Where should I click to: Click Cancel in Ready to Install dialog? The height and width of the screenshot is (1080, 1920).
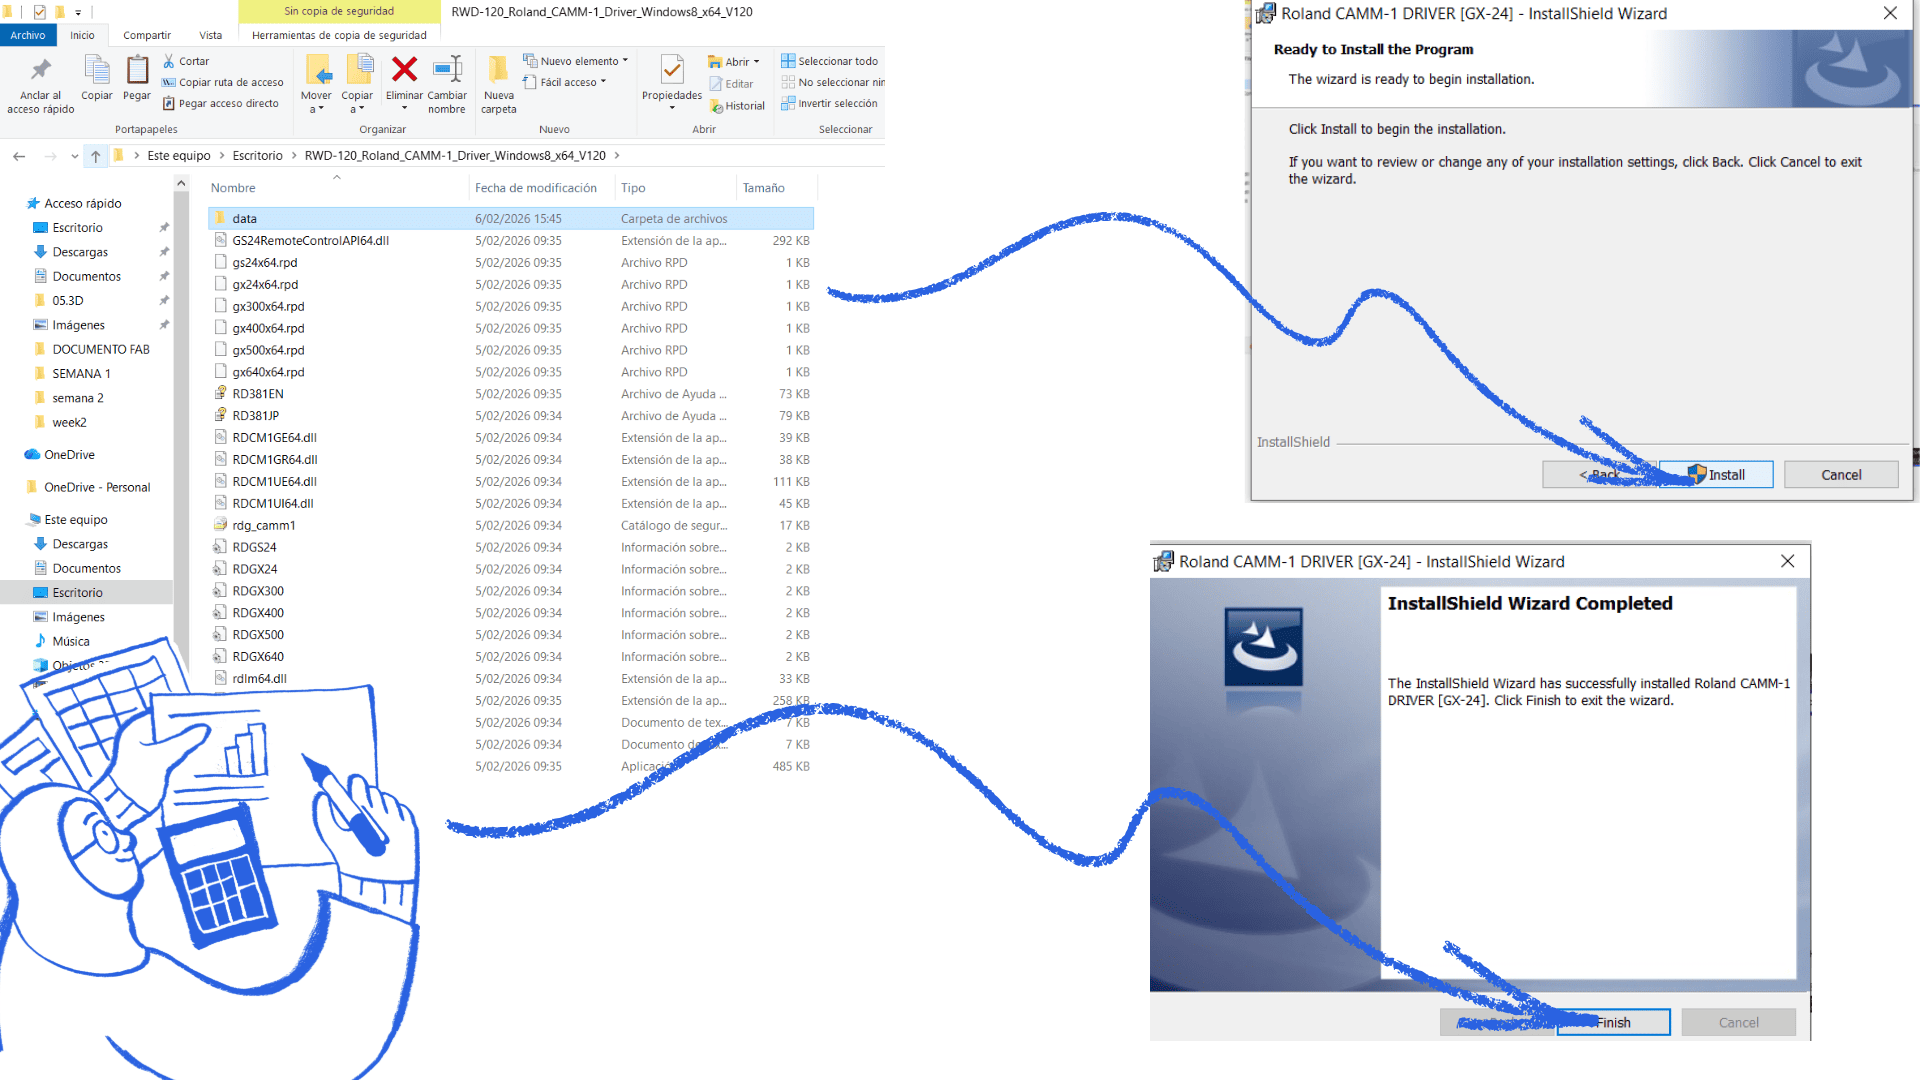tap(1840, 475)
